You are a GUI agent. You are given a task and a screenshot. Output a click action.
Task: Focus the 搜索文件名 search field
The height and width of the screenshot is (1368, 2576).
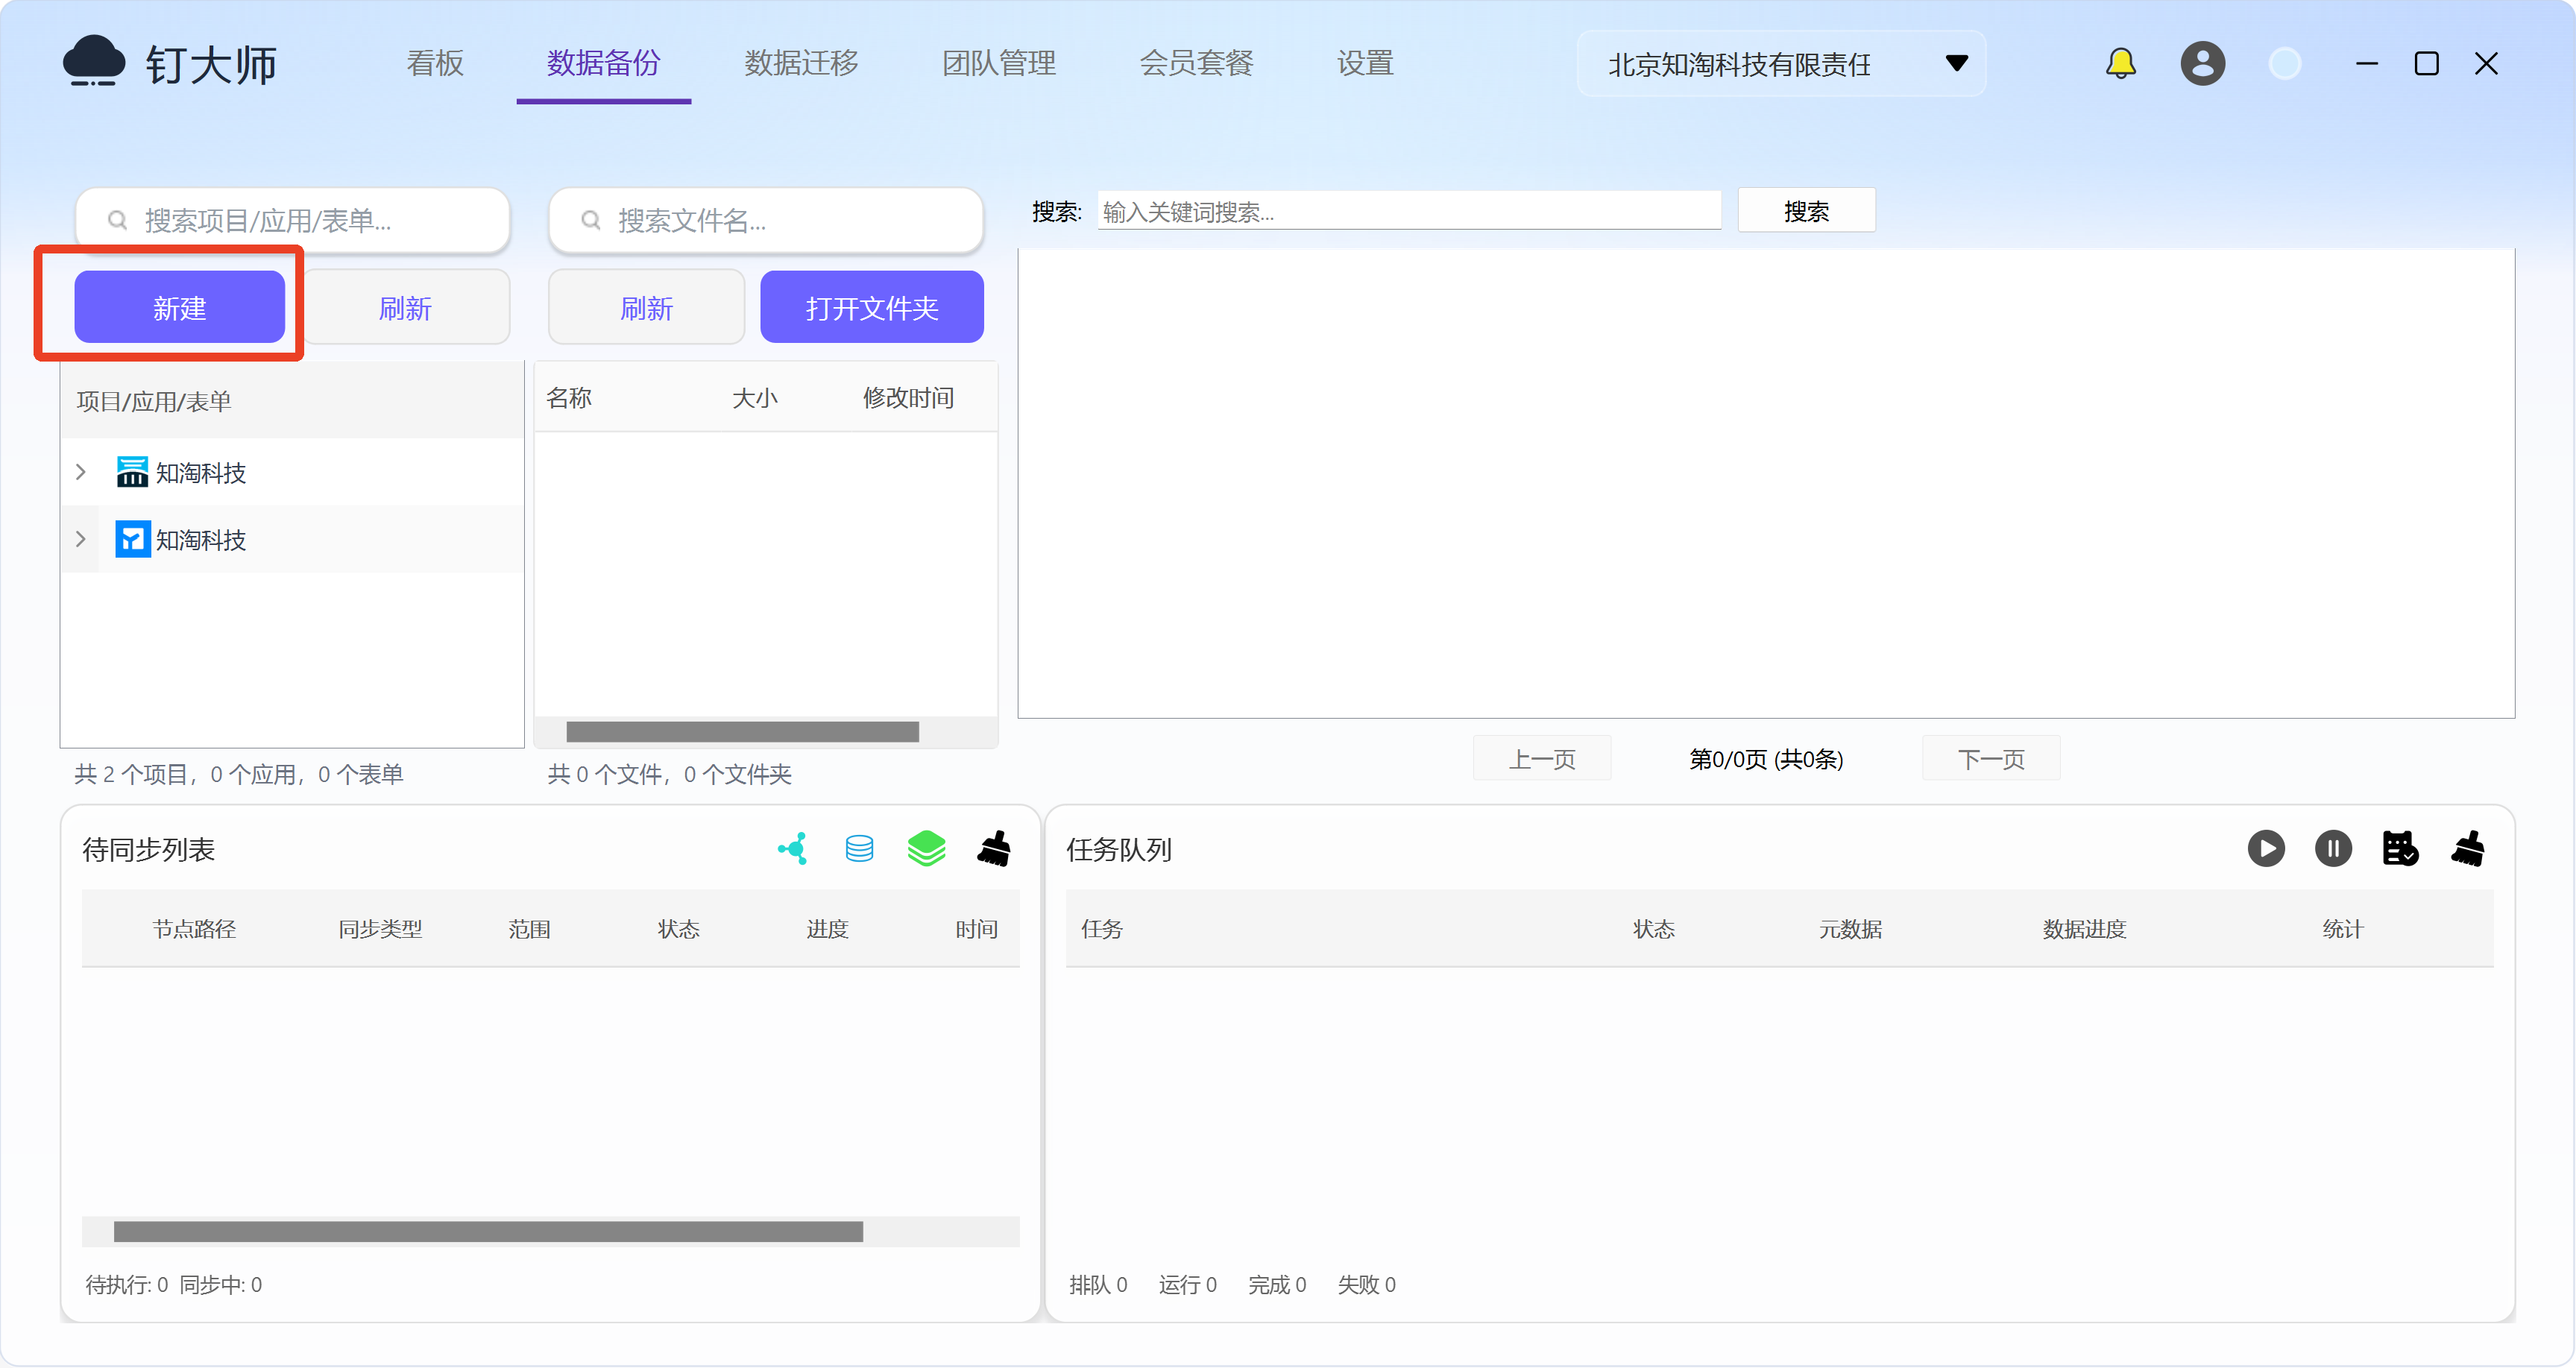[x=766, y=220]
